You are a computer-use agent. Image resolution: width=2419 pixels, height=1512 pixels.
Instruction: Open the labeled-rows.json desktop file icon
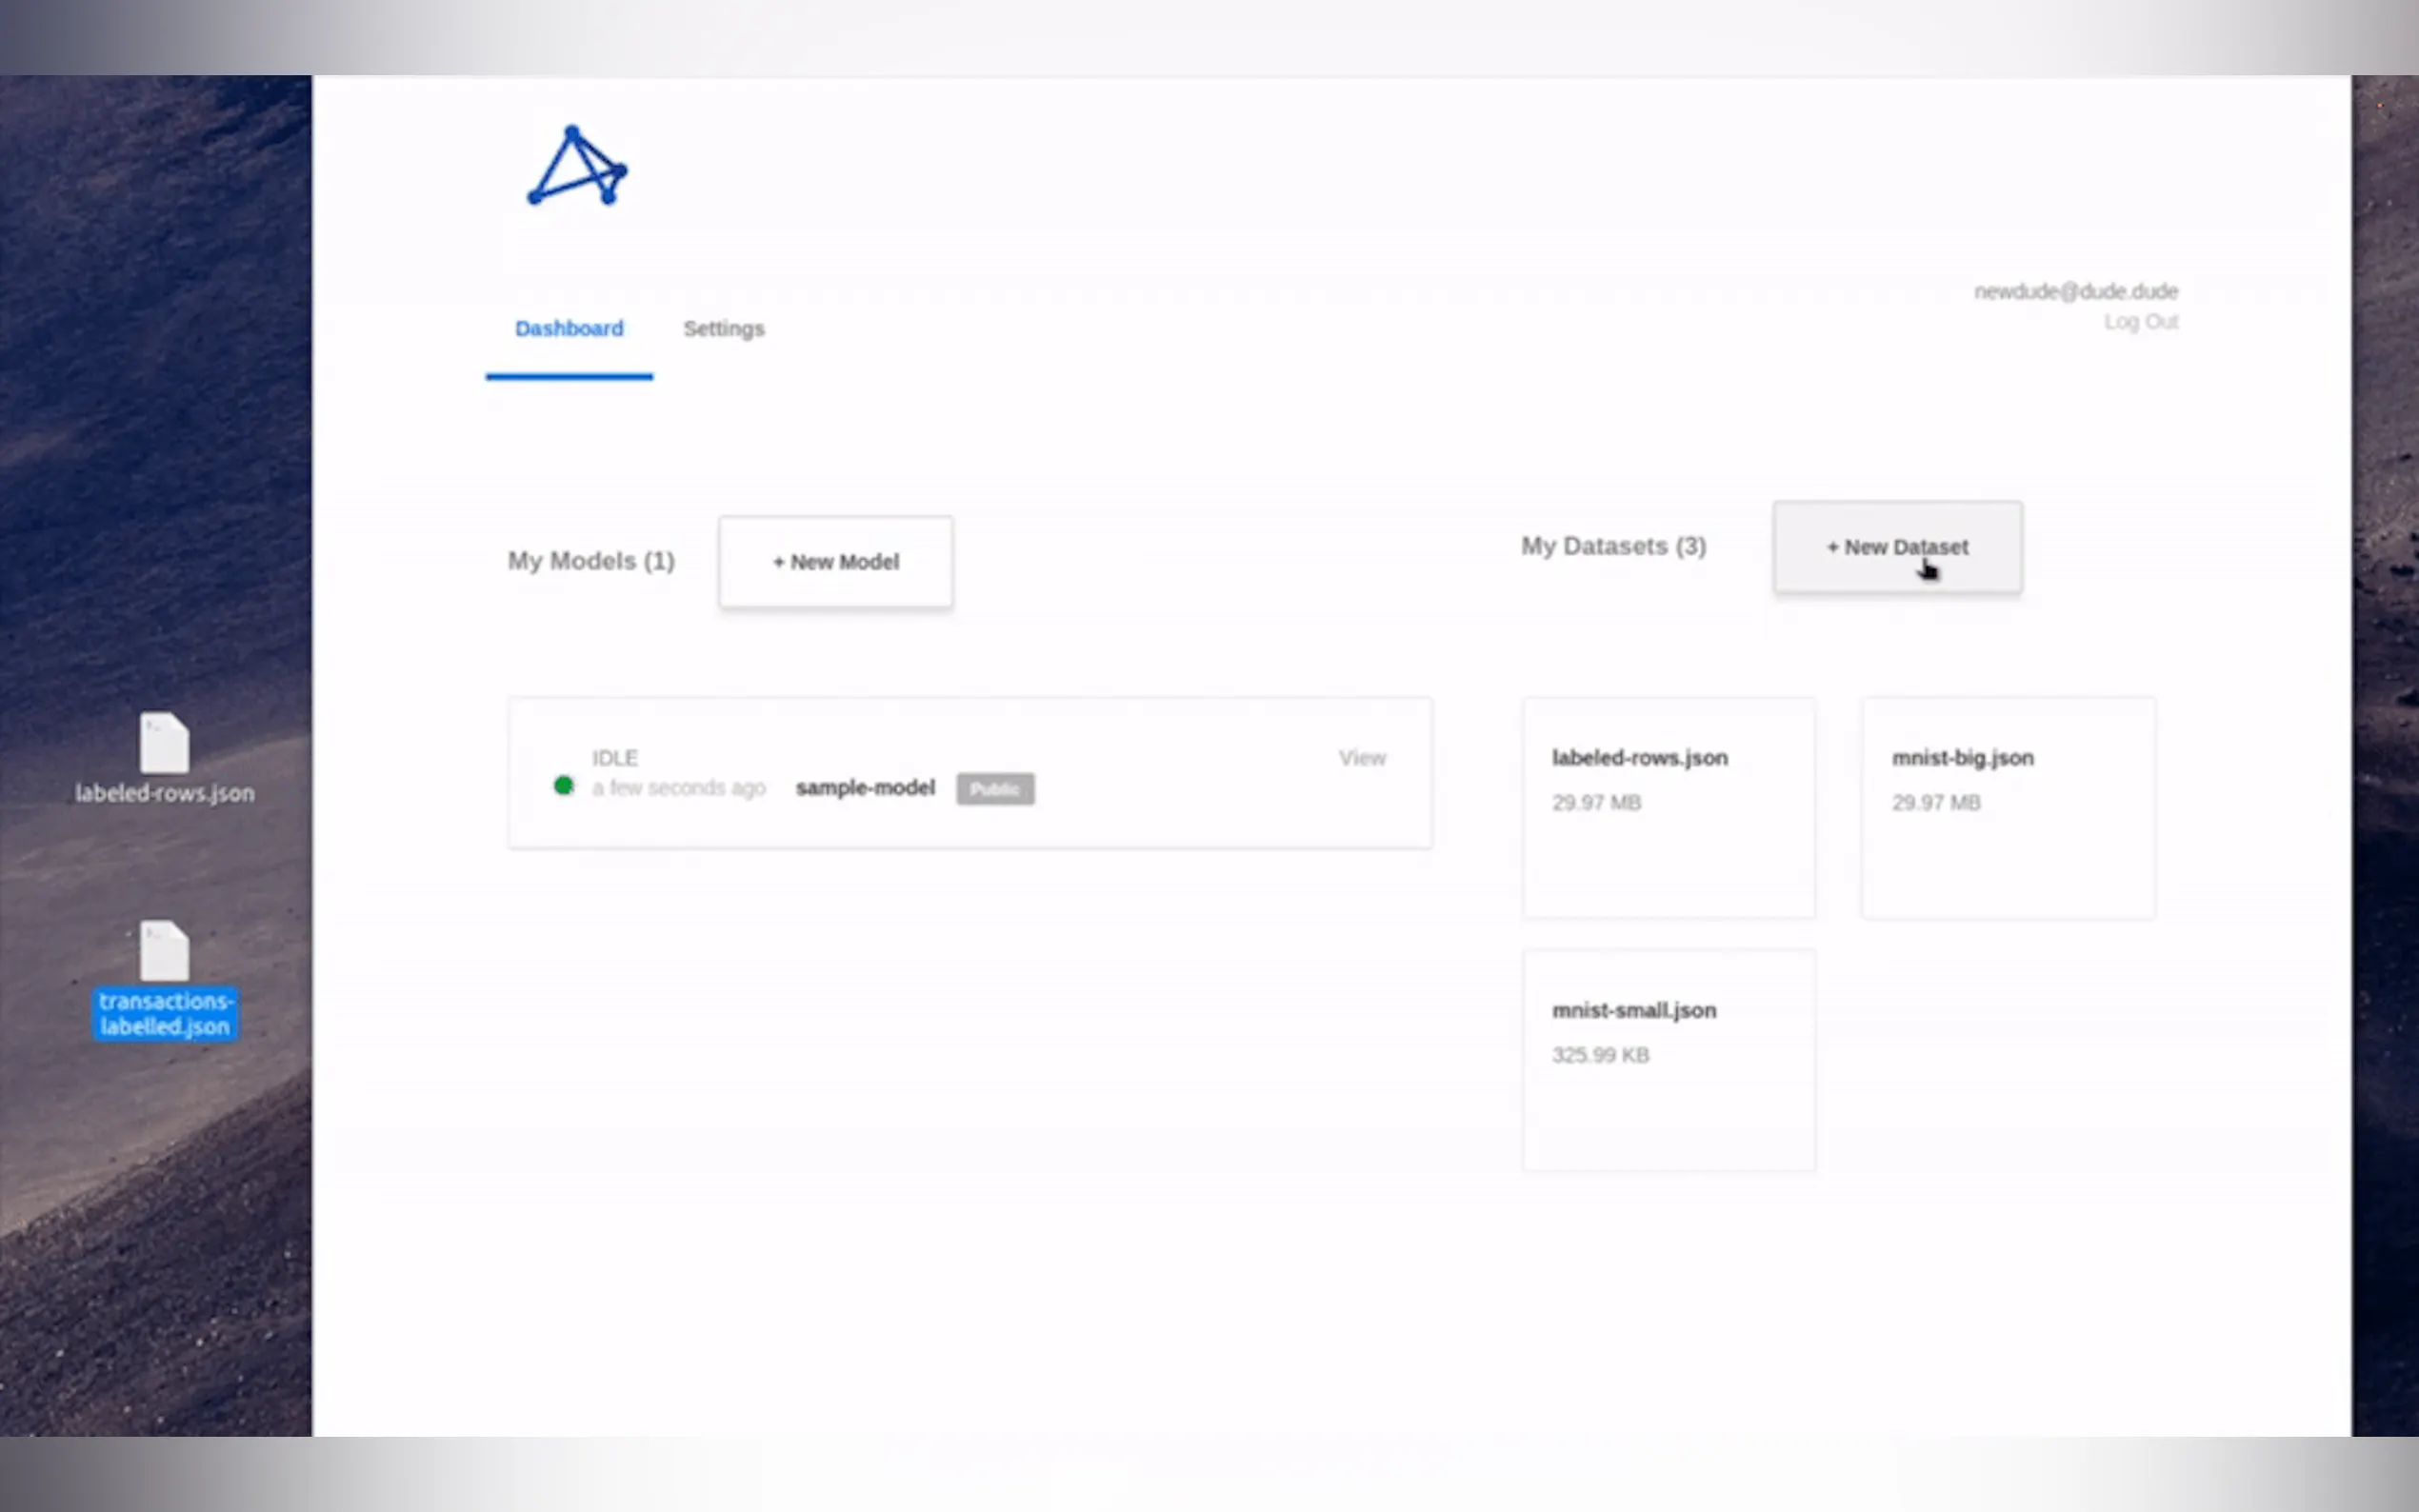164,742
